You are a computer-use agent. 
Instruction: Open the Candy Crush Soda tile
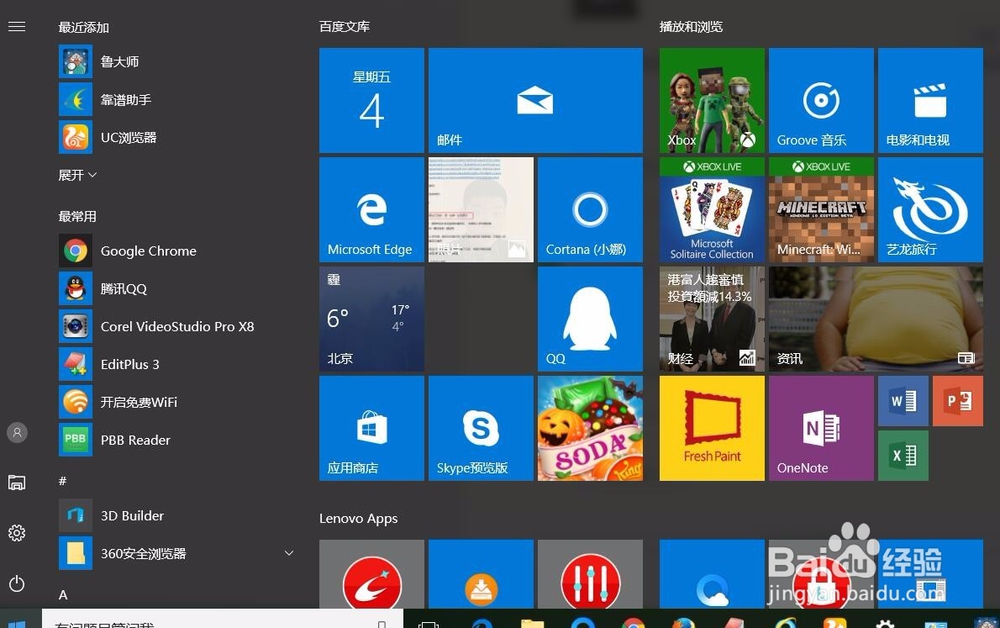(591, 428)
